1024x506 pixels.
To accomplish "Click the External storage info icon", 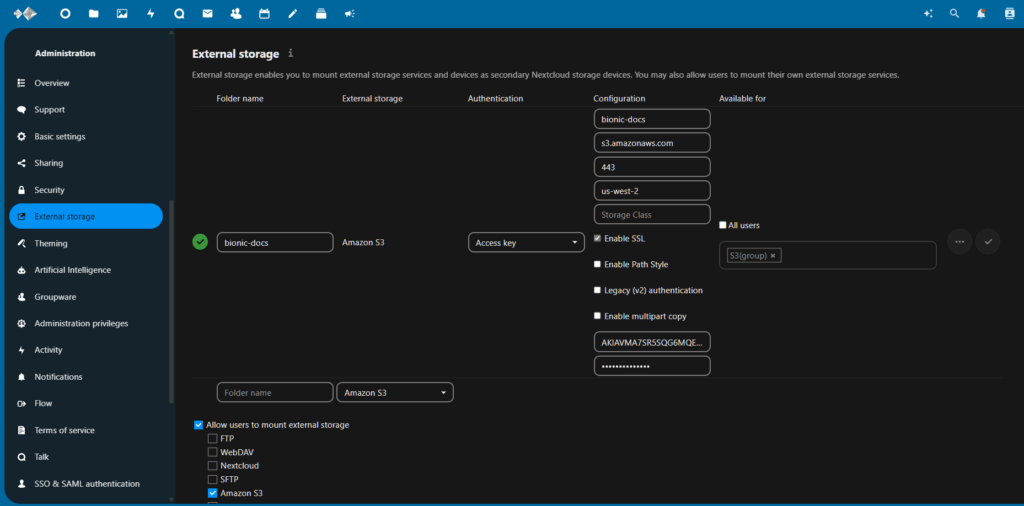I will pos(291,53).
